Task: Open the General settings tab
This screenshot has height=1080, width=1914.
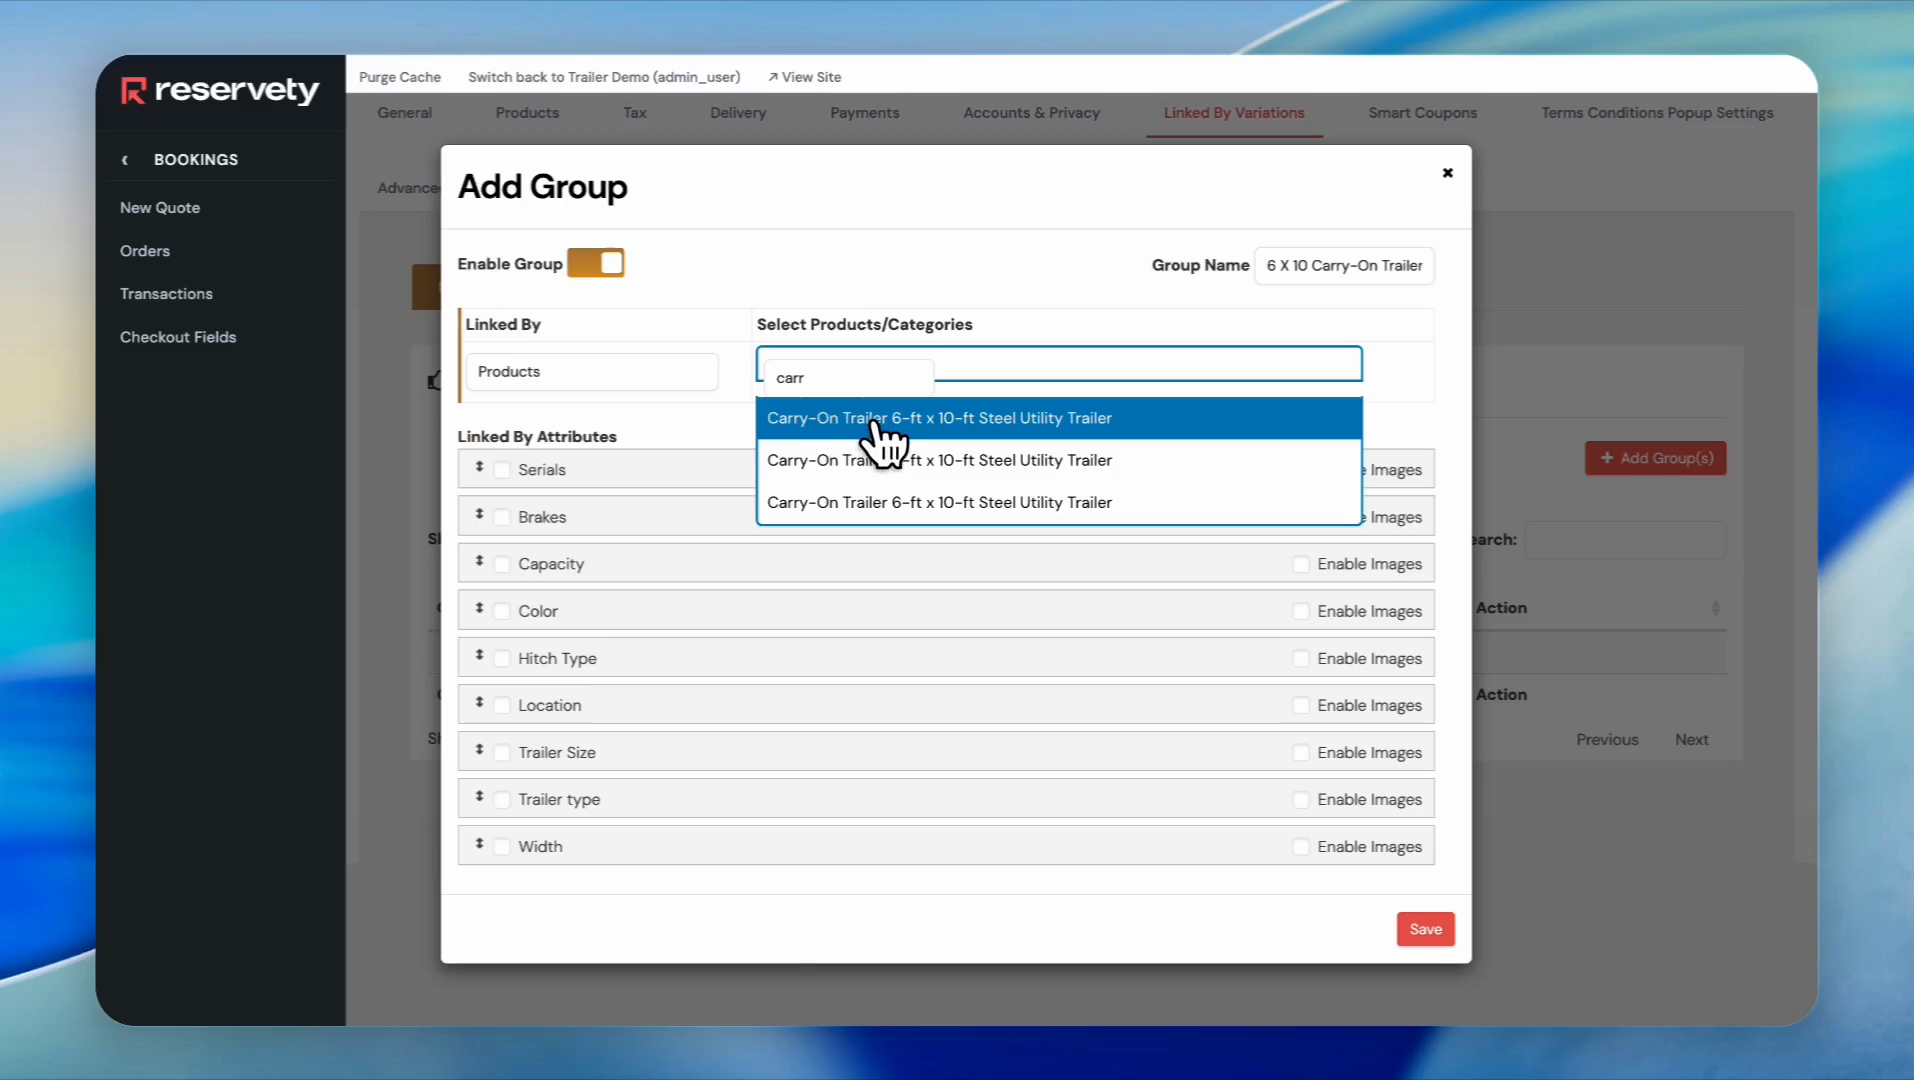Action: click(405, 113)
